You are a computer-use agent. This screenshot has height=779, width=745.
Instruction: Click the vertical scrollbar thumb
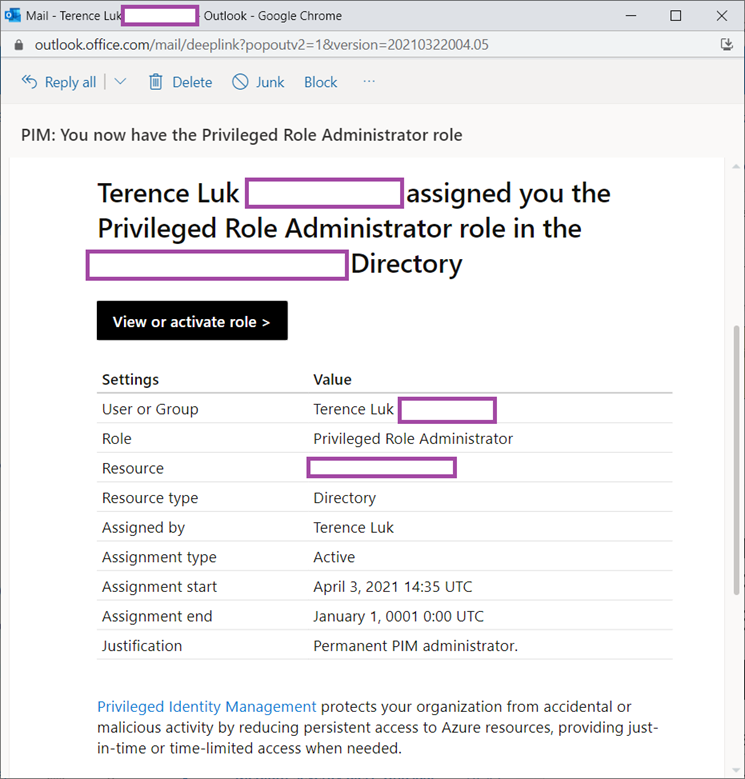(x=737, y=460)
